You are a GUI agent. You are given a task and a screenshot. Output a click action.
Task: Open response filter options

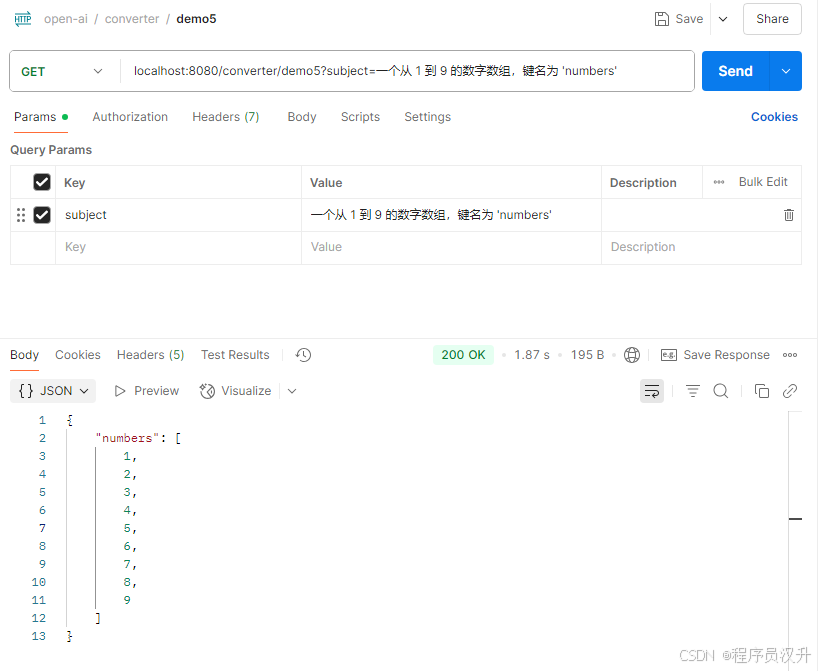[x=693, y=391]
